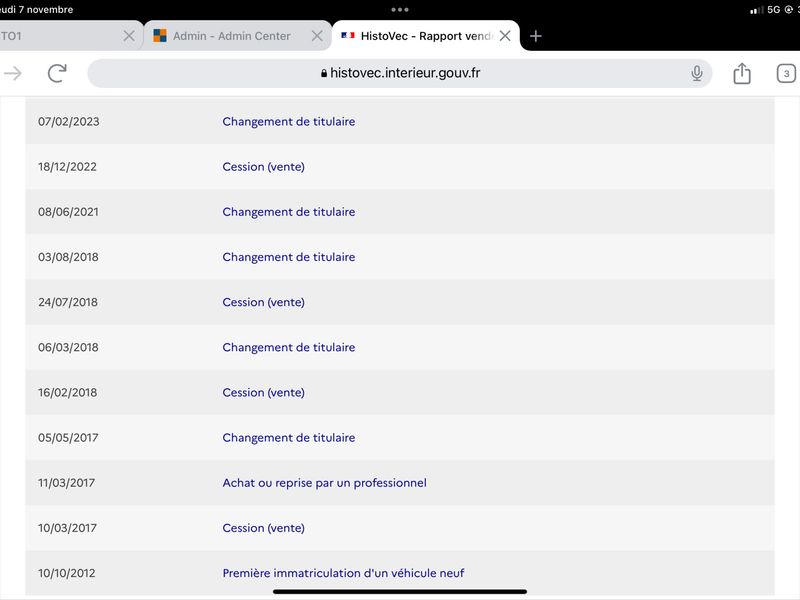Switch to the Admin - Admin Center tab
Viewport: 800px width, 600px height.
231,36
